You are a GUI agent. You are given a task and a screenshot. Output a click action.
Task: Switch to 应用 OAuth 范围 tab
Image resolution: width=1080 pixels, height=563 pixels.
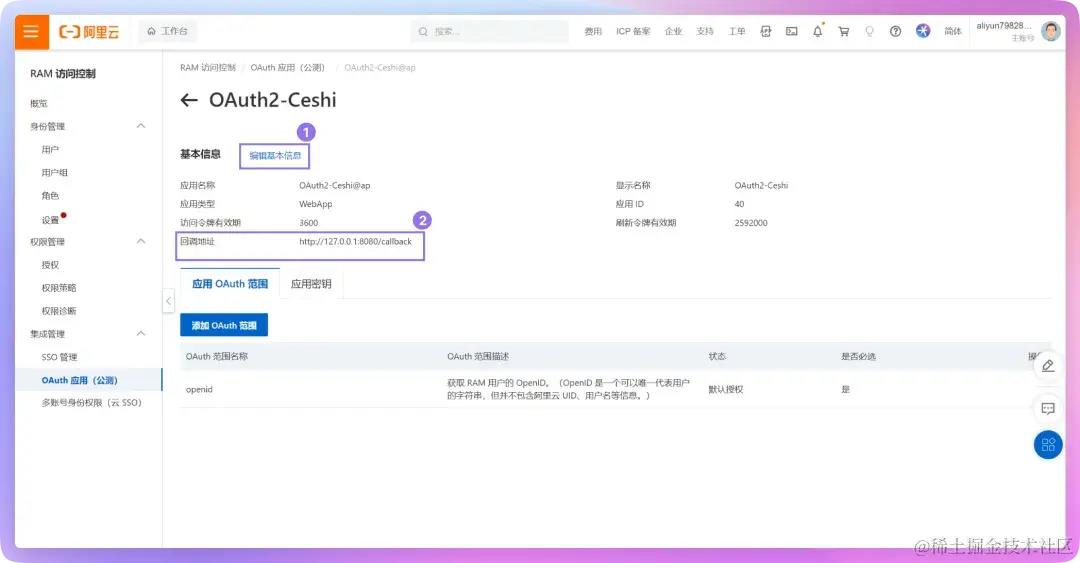click(x=229, y=284)
